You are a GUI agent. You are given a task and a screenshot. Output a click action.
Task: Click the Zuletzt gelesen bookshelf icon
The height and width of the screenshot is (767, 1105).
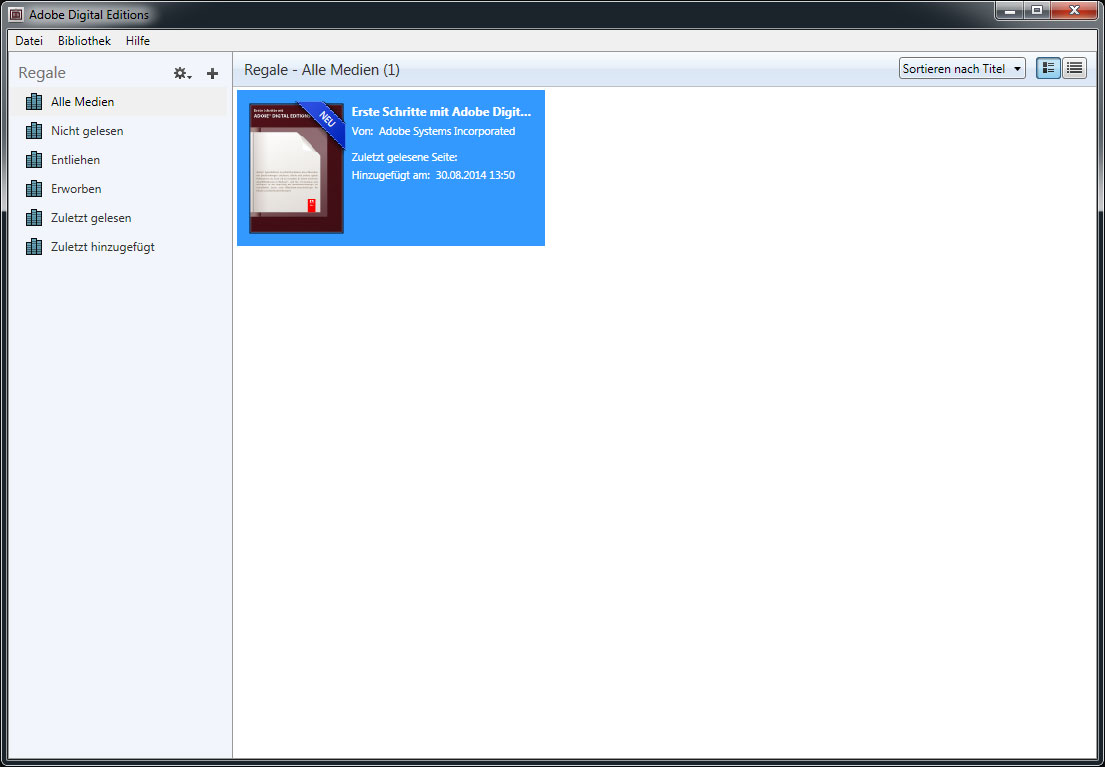(x=34, y=218)
